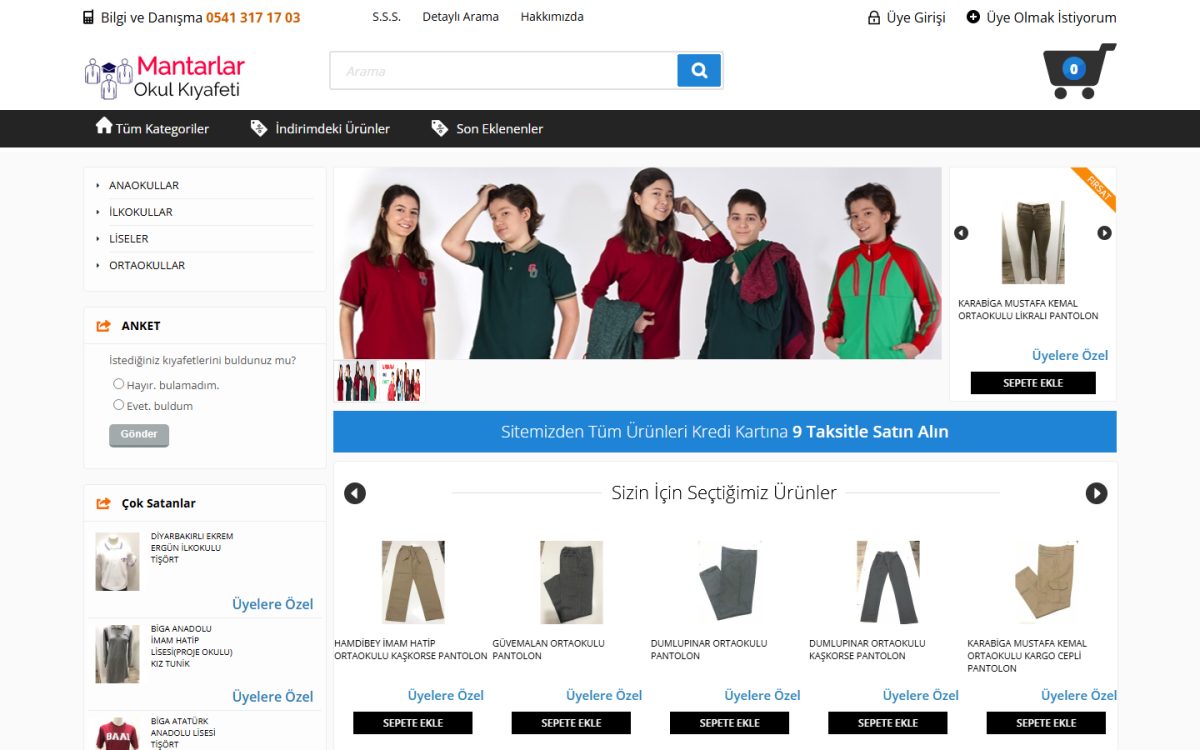Click the home icon for Tüm Kategoriler
This screenshot has width=1200, height=750.
pyautogui.click(x=104, y=126)
